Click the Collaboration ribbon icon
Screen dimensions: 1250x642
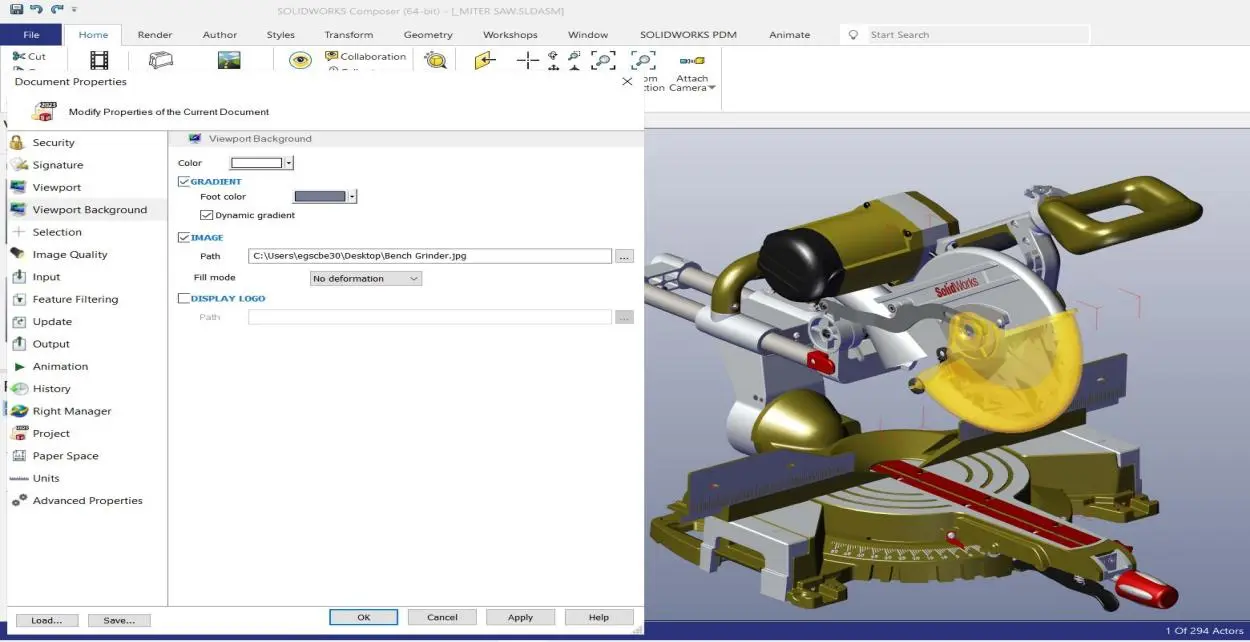point(332,57)
